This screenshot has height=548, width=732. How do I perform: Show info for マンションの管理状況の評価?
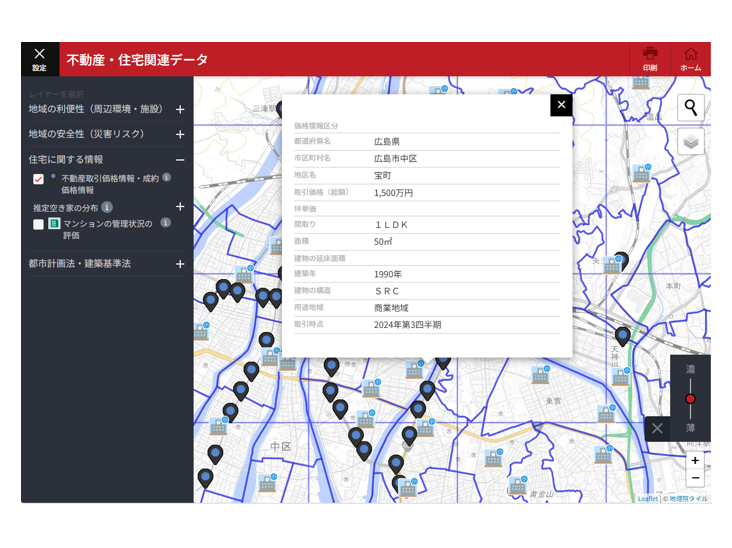coord(166,223)
